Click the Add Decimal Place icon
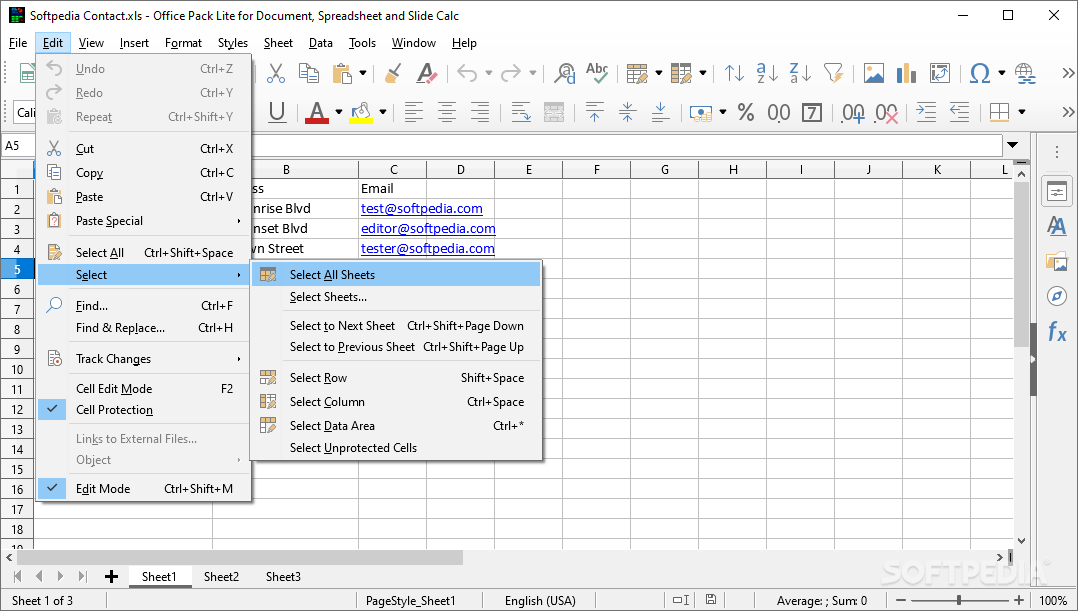The height and width of the screenshot is (611, 1078). tap(853, 112)
